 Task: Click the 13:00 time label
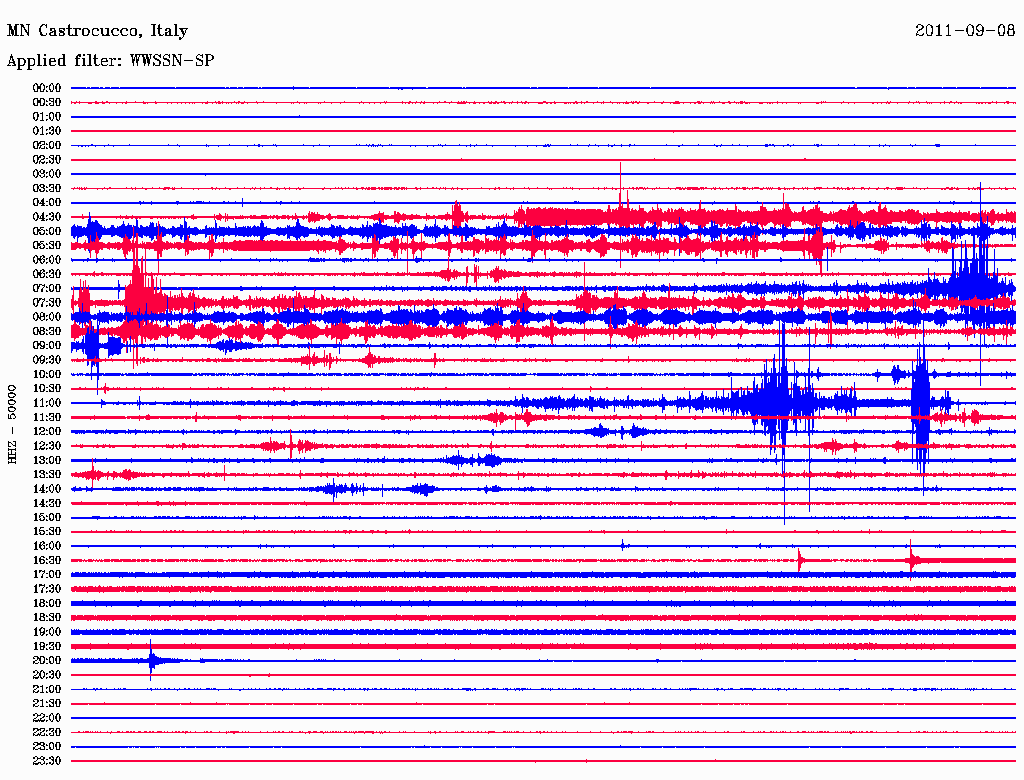click(x=46, y=461)
